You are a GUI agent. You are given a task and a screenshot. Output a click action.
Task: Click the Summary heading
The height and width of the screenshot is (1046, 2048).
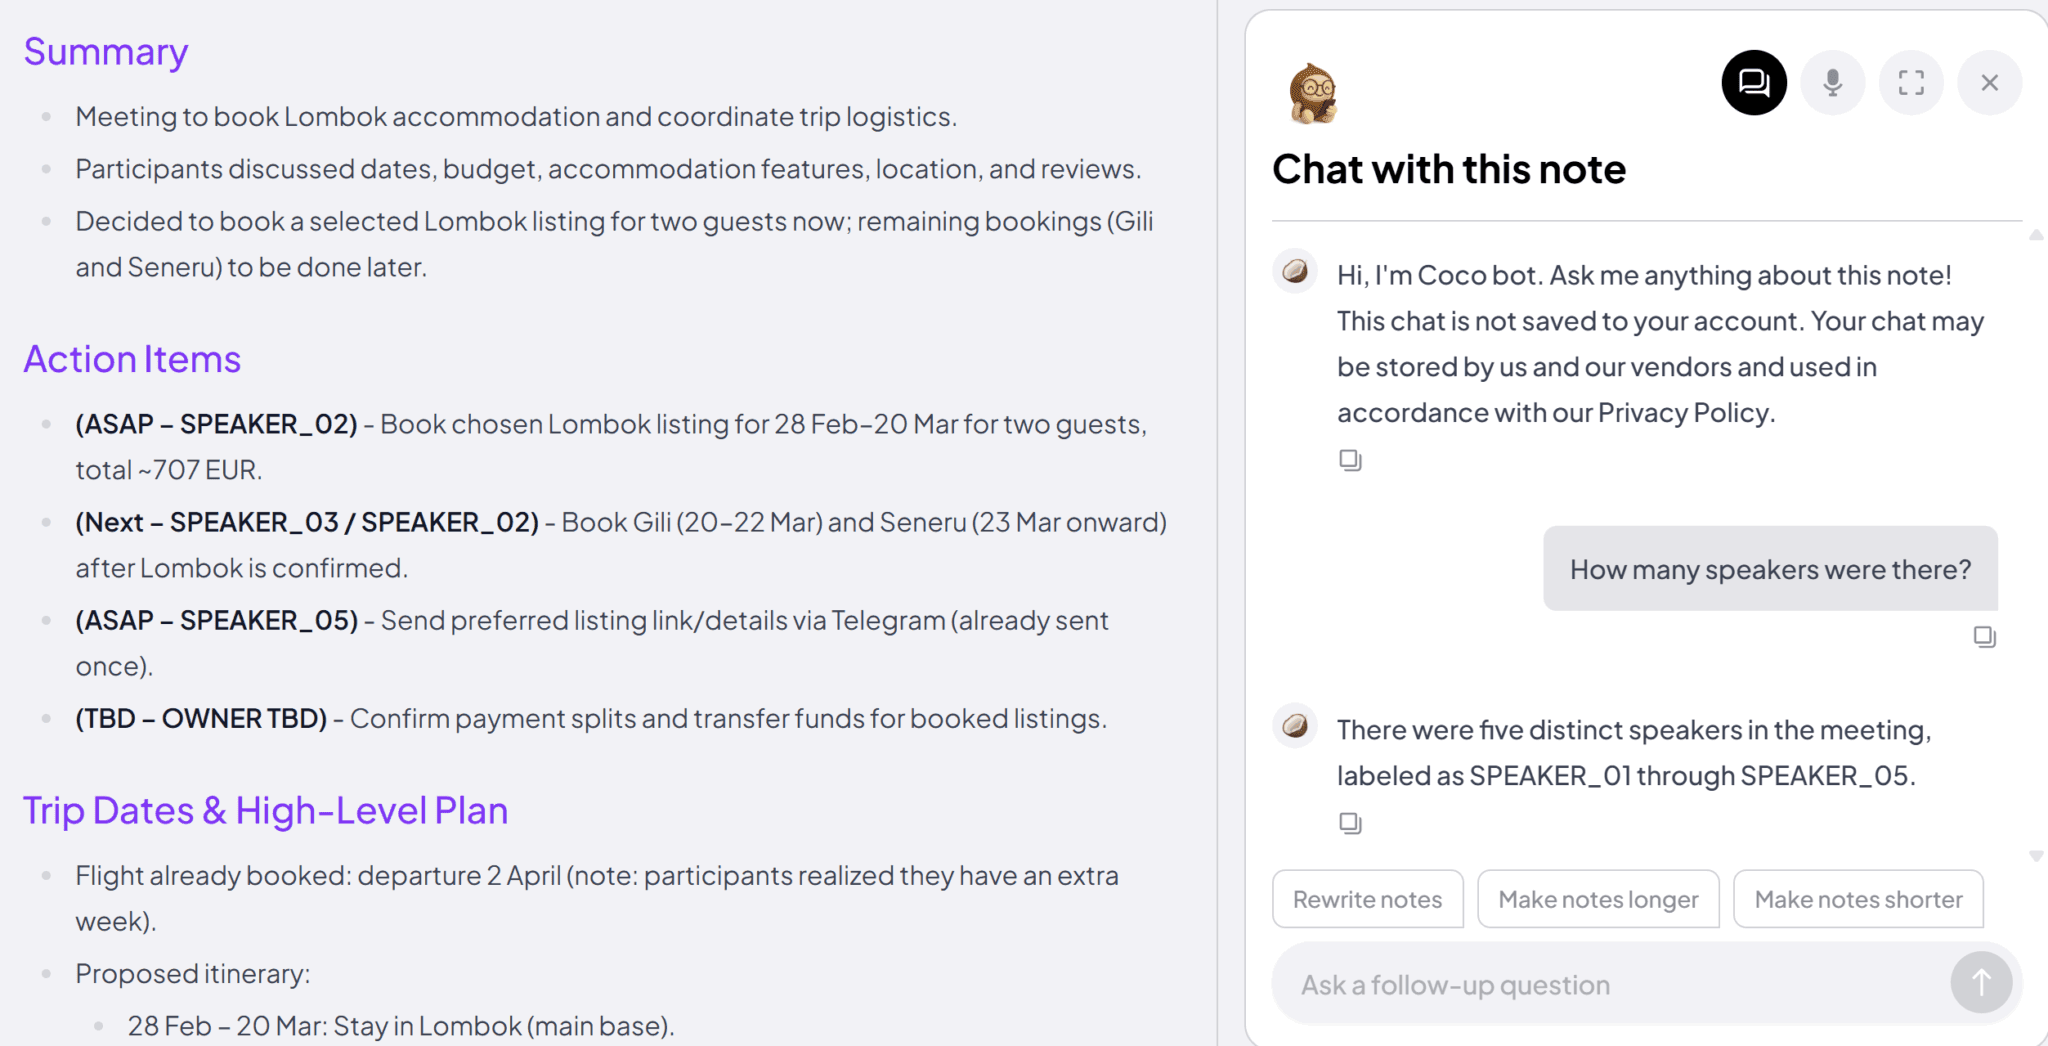click(x=106, y=52)
